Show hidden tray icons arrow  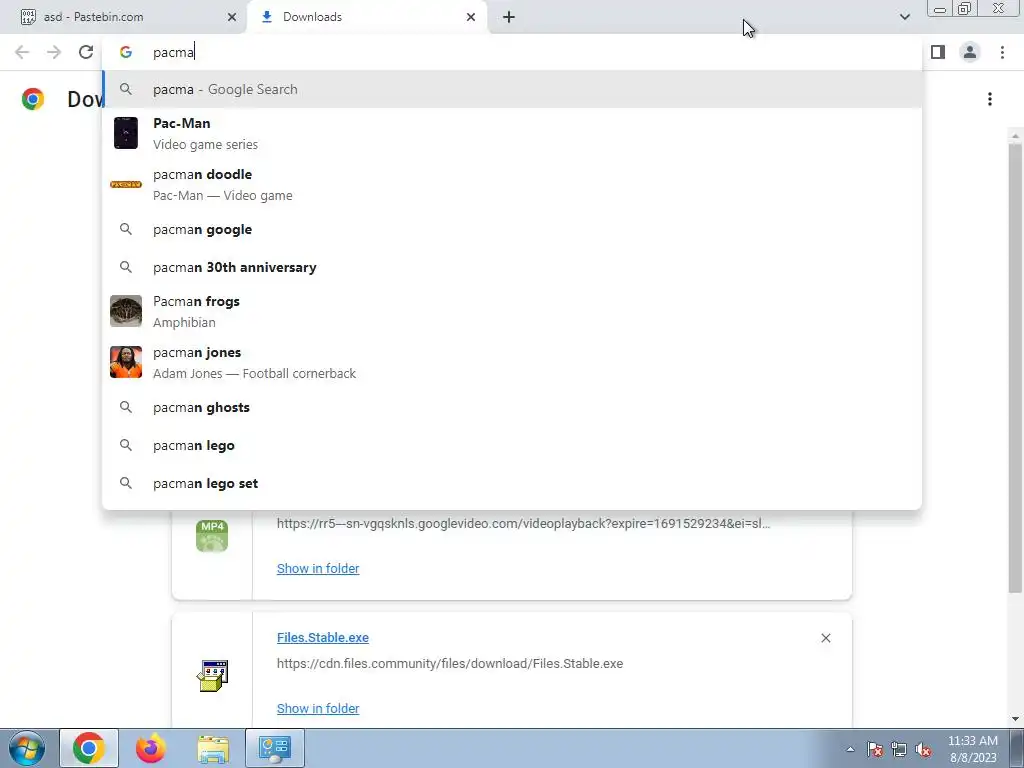pos(850,750)
